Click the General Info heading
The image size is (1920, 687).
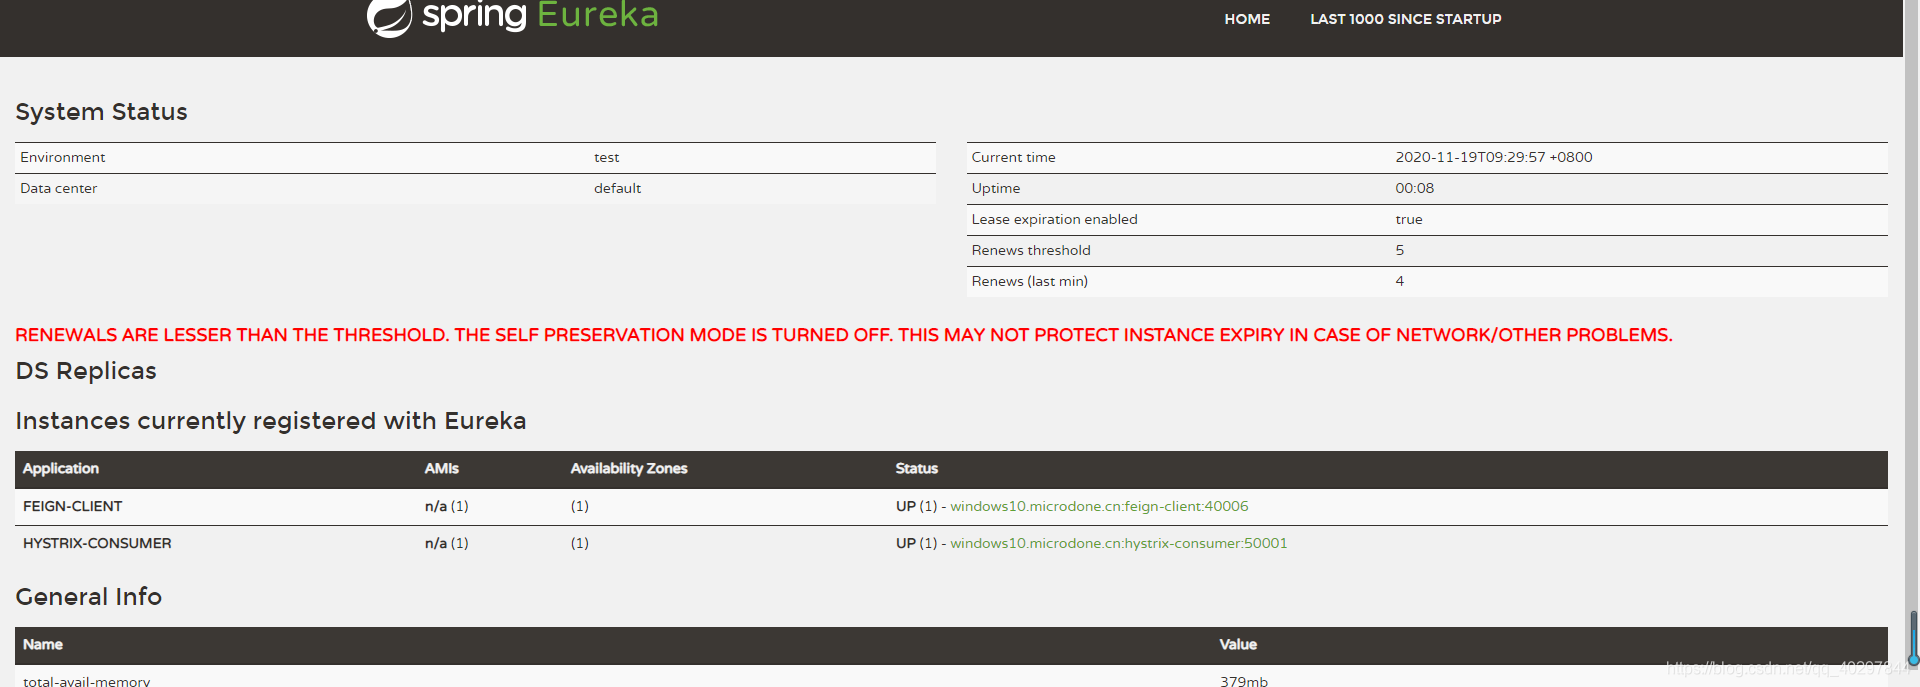click(x=88, y=597)
